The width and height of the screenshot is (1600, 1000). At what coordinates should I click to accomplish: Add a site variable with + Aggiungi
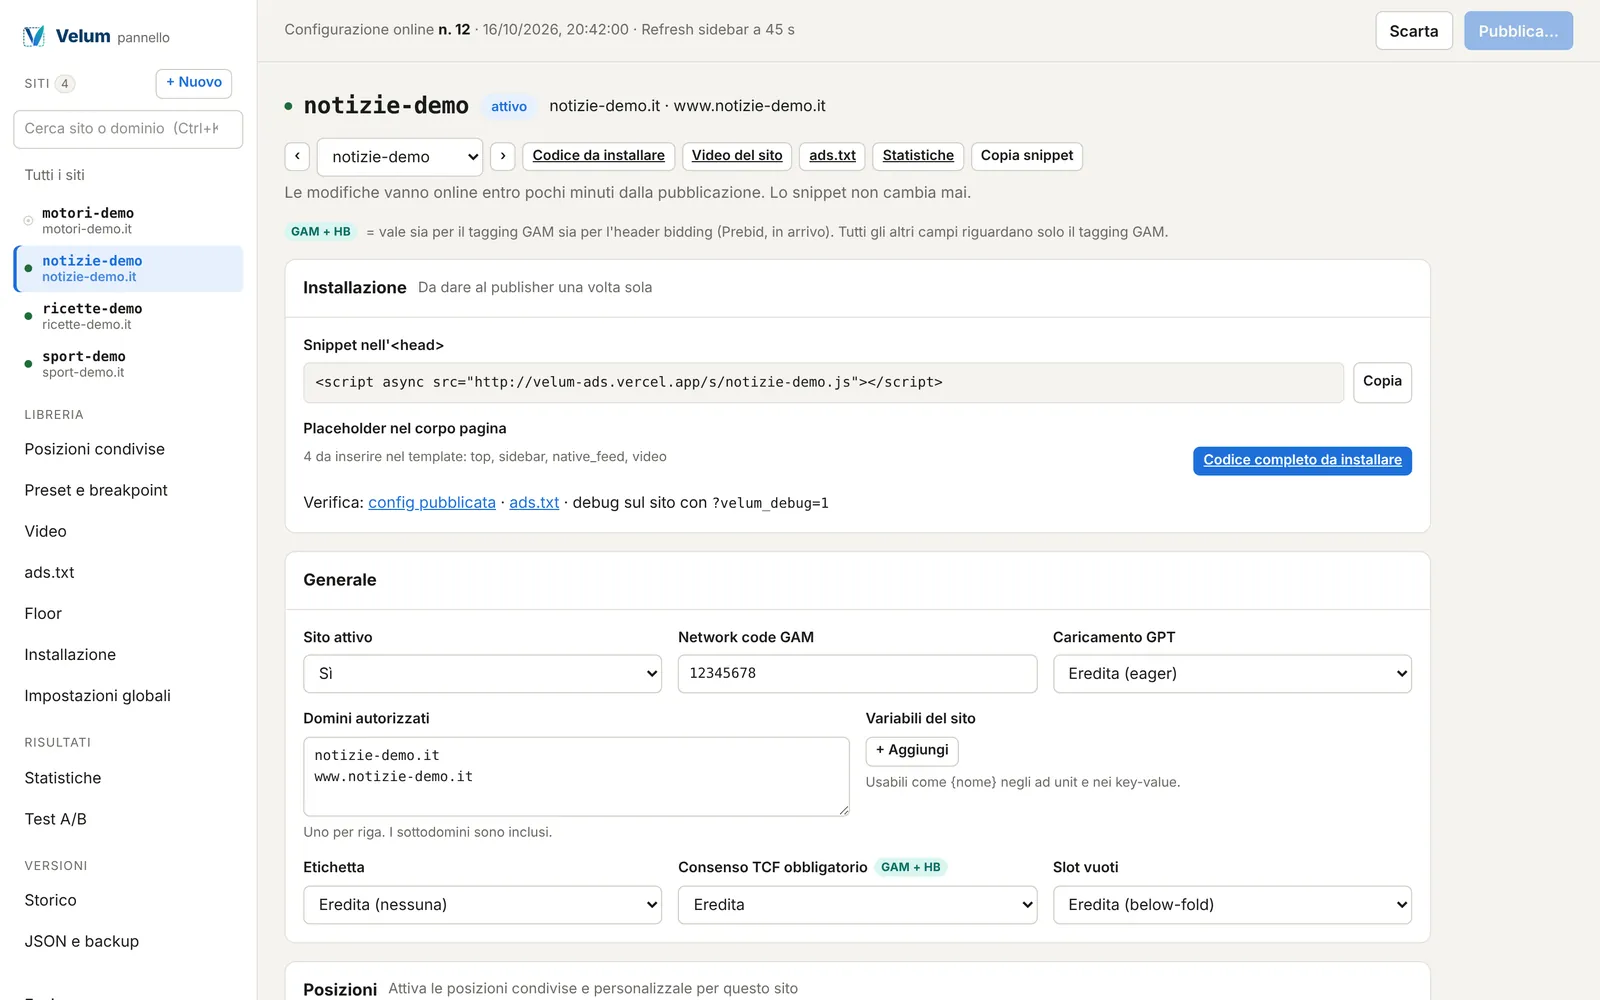pos(912,751)
